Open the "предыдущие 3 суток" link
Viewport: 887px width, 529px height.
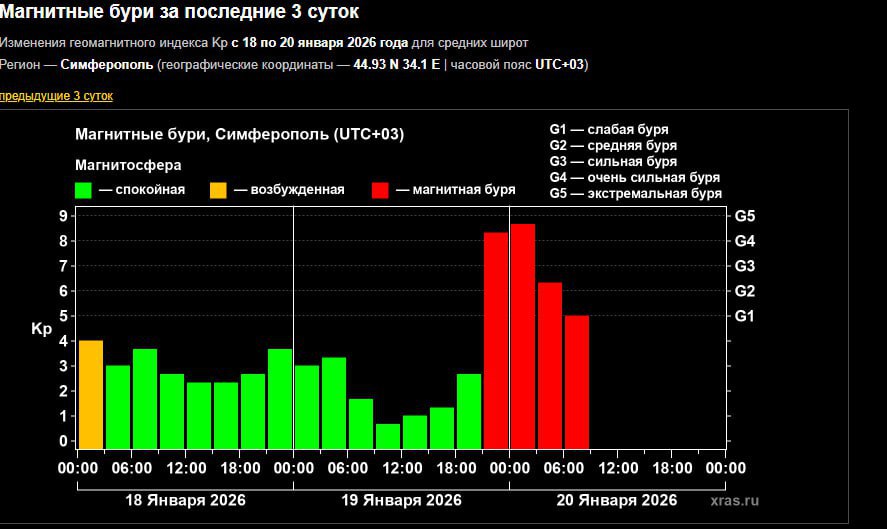56,96
